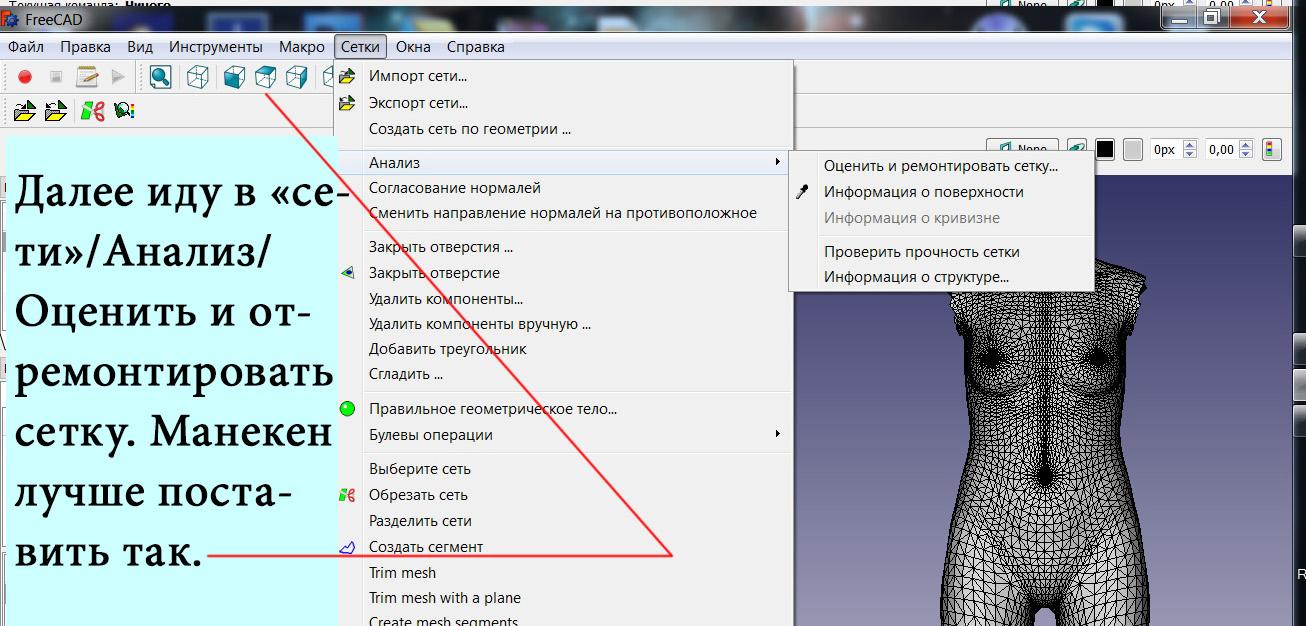
Task: Open the light gray color swatch
Action: [x=1133, y=150]
